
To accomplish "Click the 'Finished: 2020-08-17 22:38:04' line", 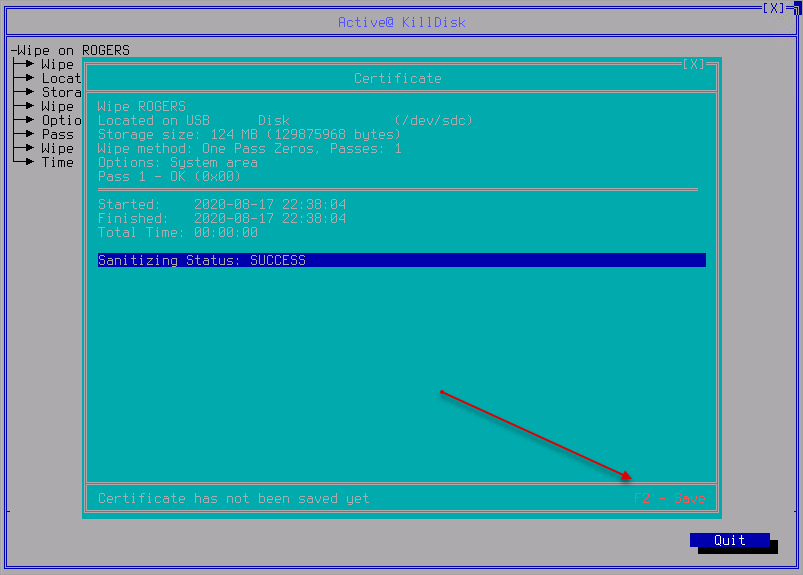I will [x=222, y=218].
